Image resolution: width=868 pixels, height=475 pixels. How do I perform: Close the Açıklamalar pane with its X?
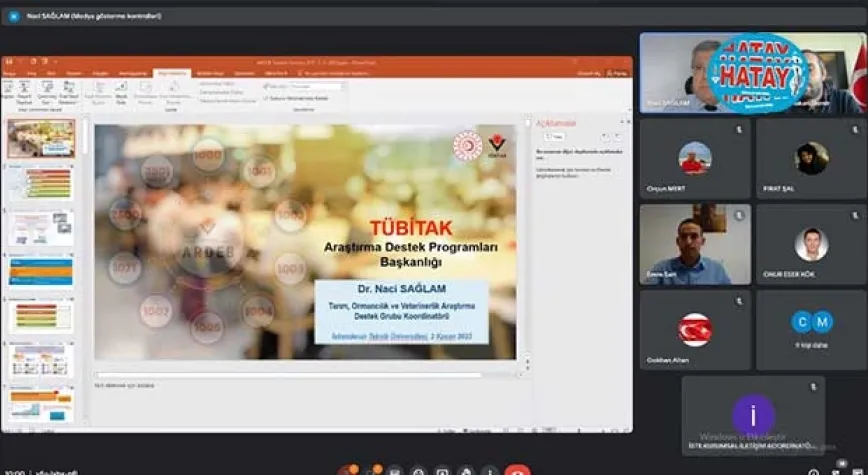[x=628, y=122]
